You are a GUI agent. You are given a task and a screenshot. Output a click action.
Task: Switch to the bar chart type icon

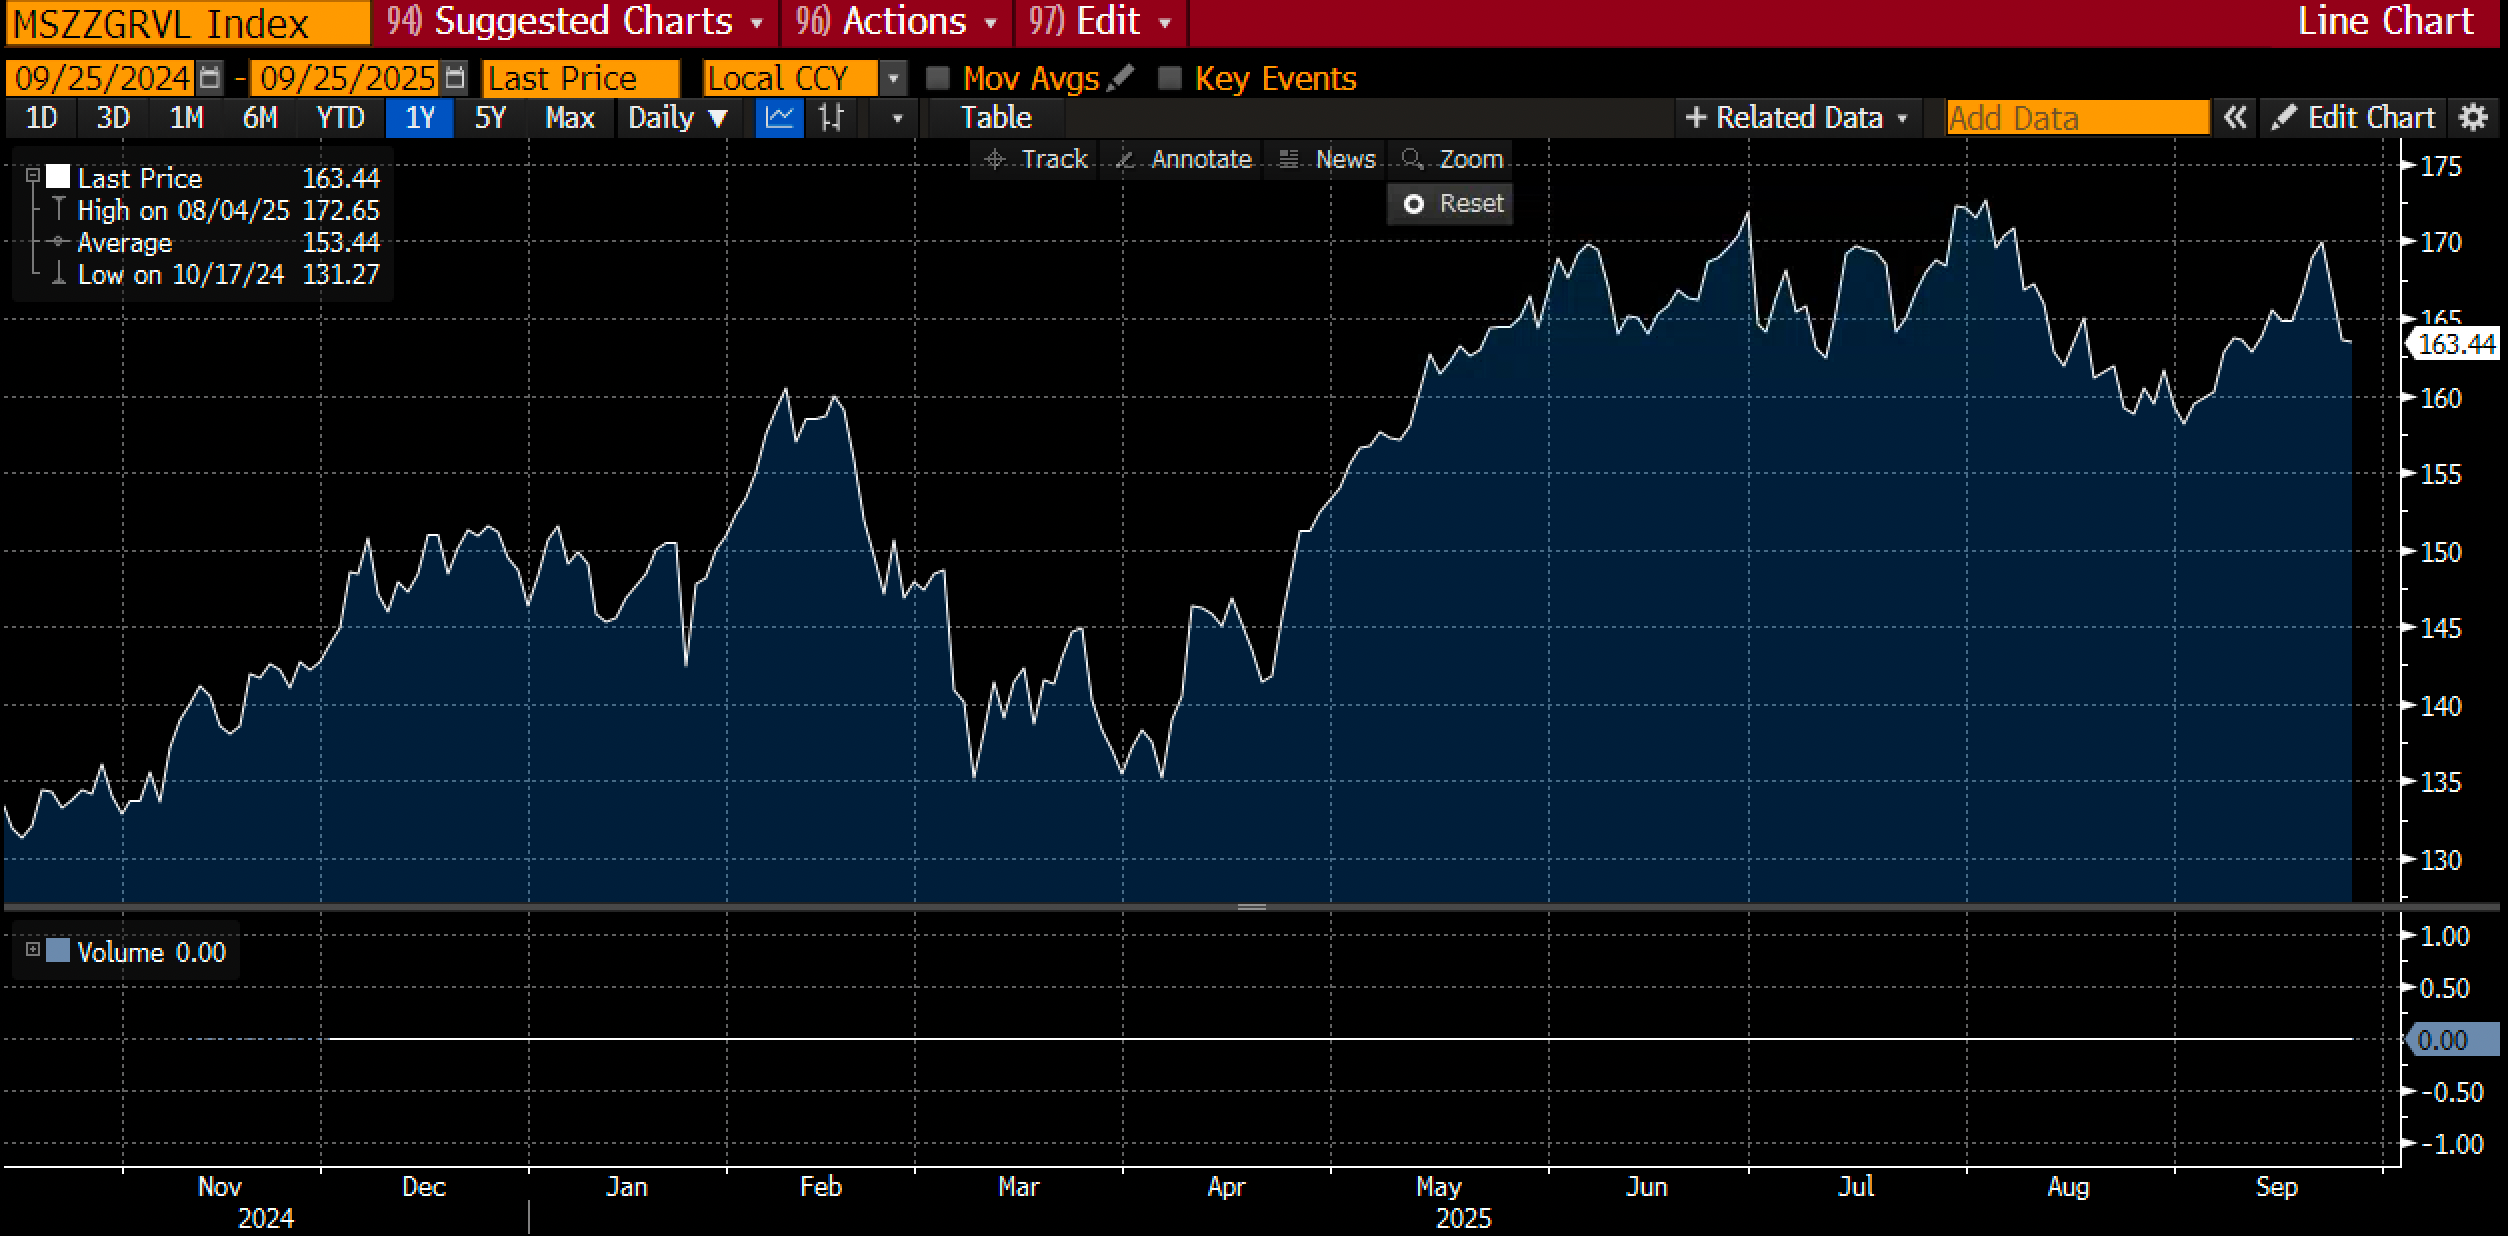831,118
